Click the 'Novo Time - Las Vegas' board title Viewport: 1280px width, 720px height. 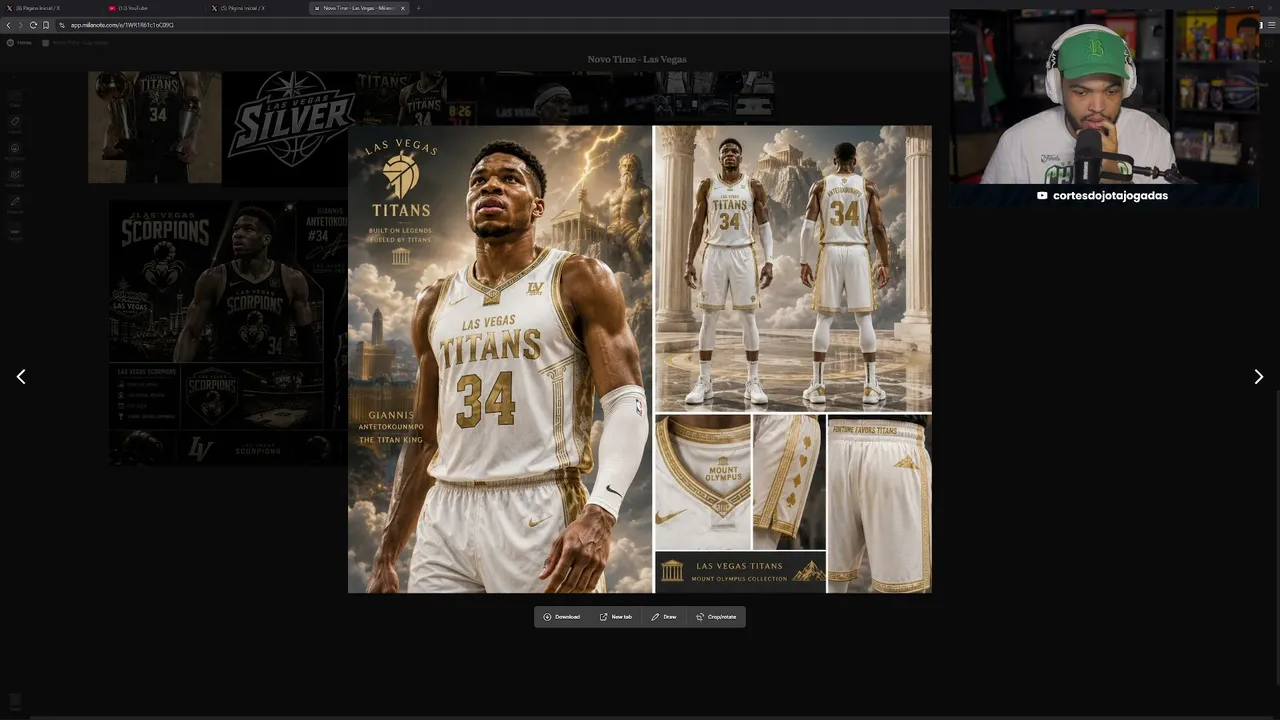pos(637,59)
